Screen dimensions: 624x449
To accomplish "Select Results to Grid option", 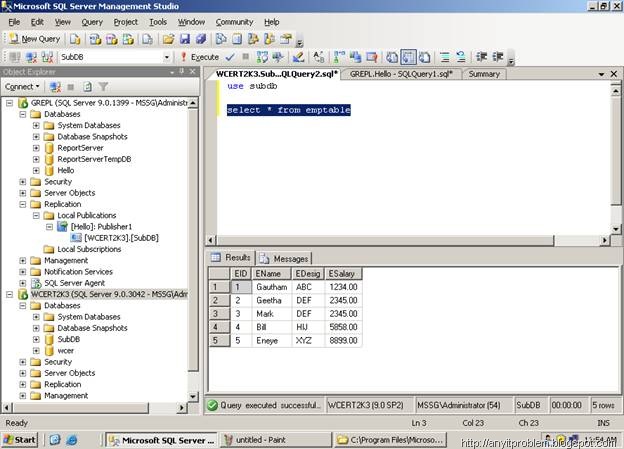I will click(408, 57).
